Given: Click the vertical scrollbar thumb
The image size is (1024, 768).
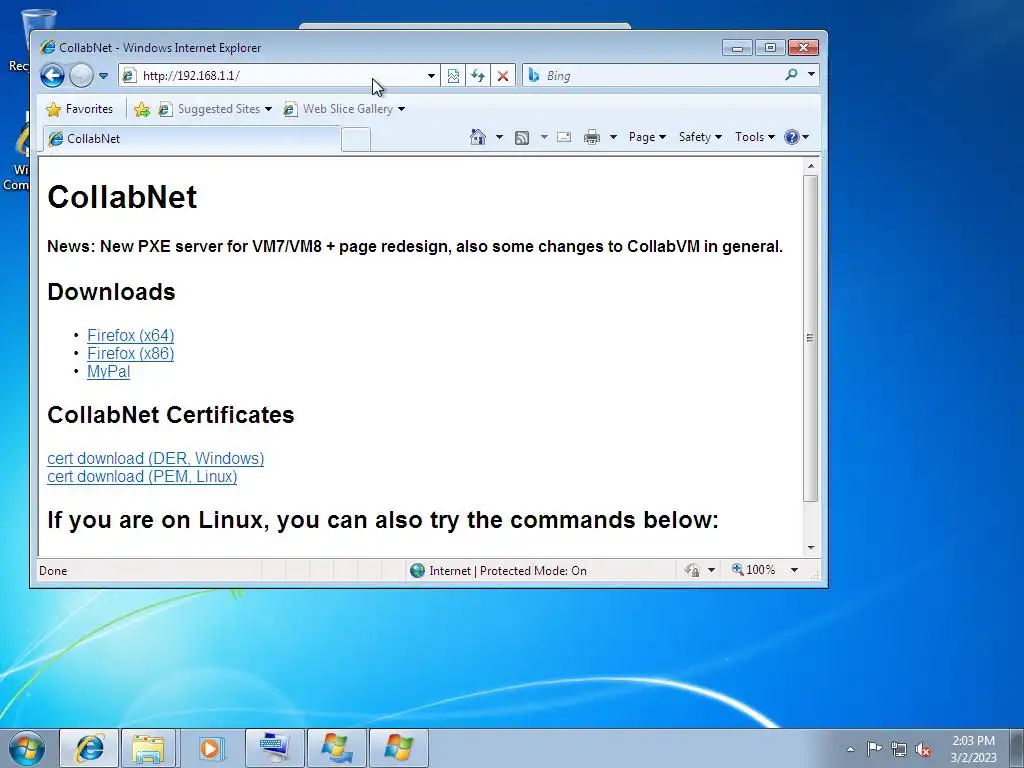Looking at the screenshot, I should tap(810, 338).
